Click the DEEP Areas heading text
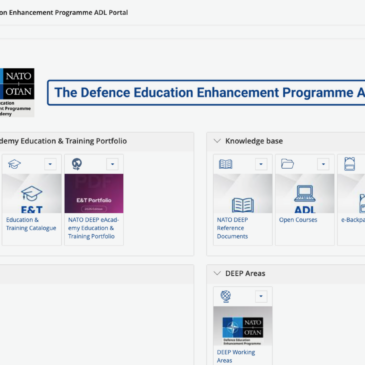The width and height of the screenshot is (365, 365). point(245,273)
